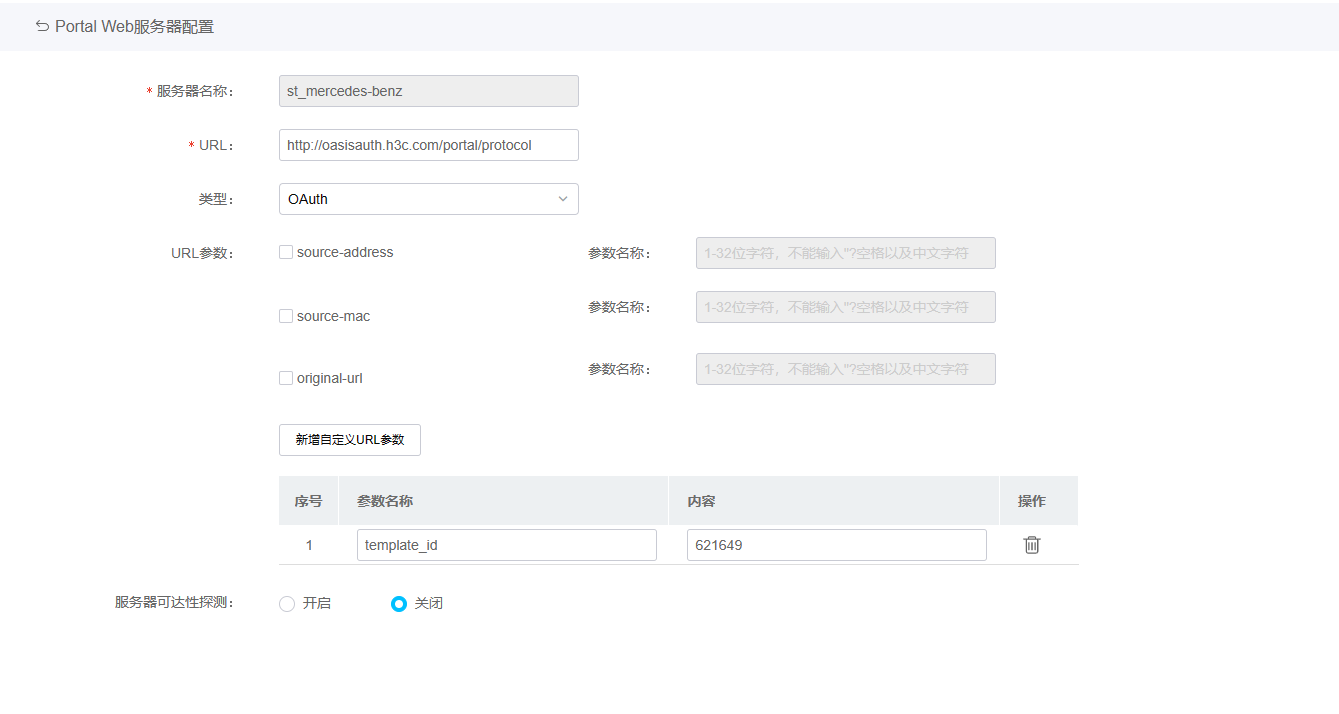Click the source-mac 参数名称 input field
The image size is (1339, 714).
845,307
